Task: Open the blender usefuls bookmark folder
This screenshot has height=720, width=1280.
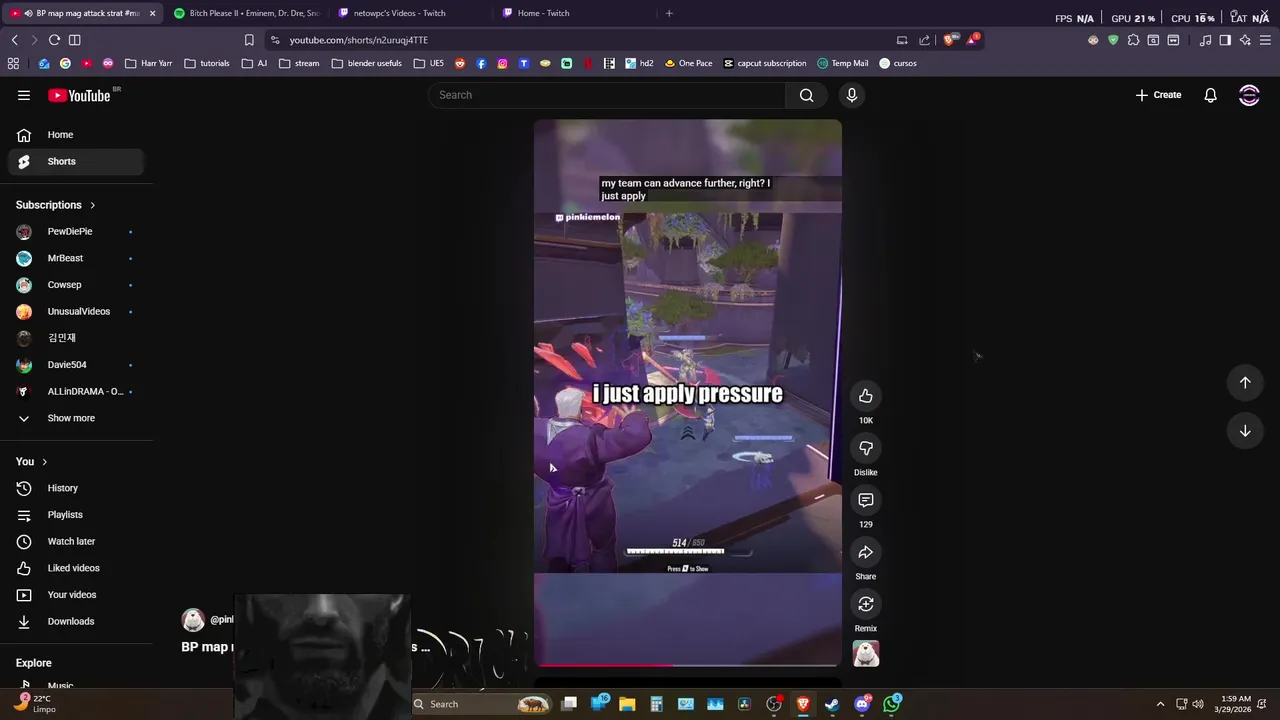Action: coord(367,63)
